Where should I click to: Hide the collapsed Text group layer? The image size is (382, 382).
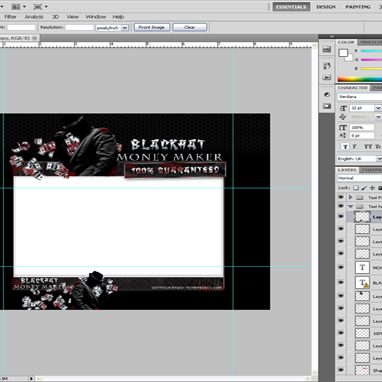(x=341, y=197)
